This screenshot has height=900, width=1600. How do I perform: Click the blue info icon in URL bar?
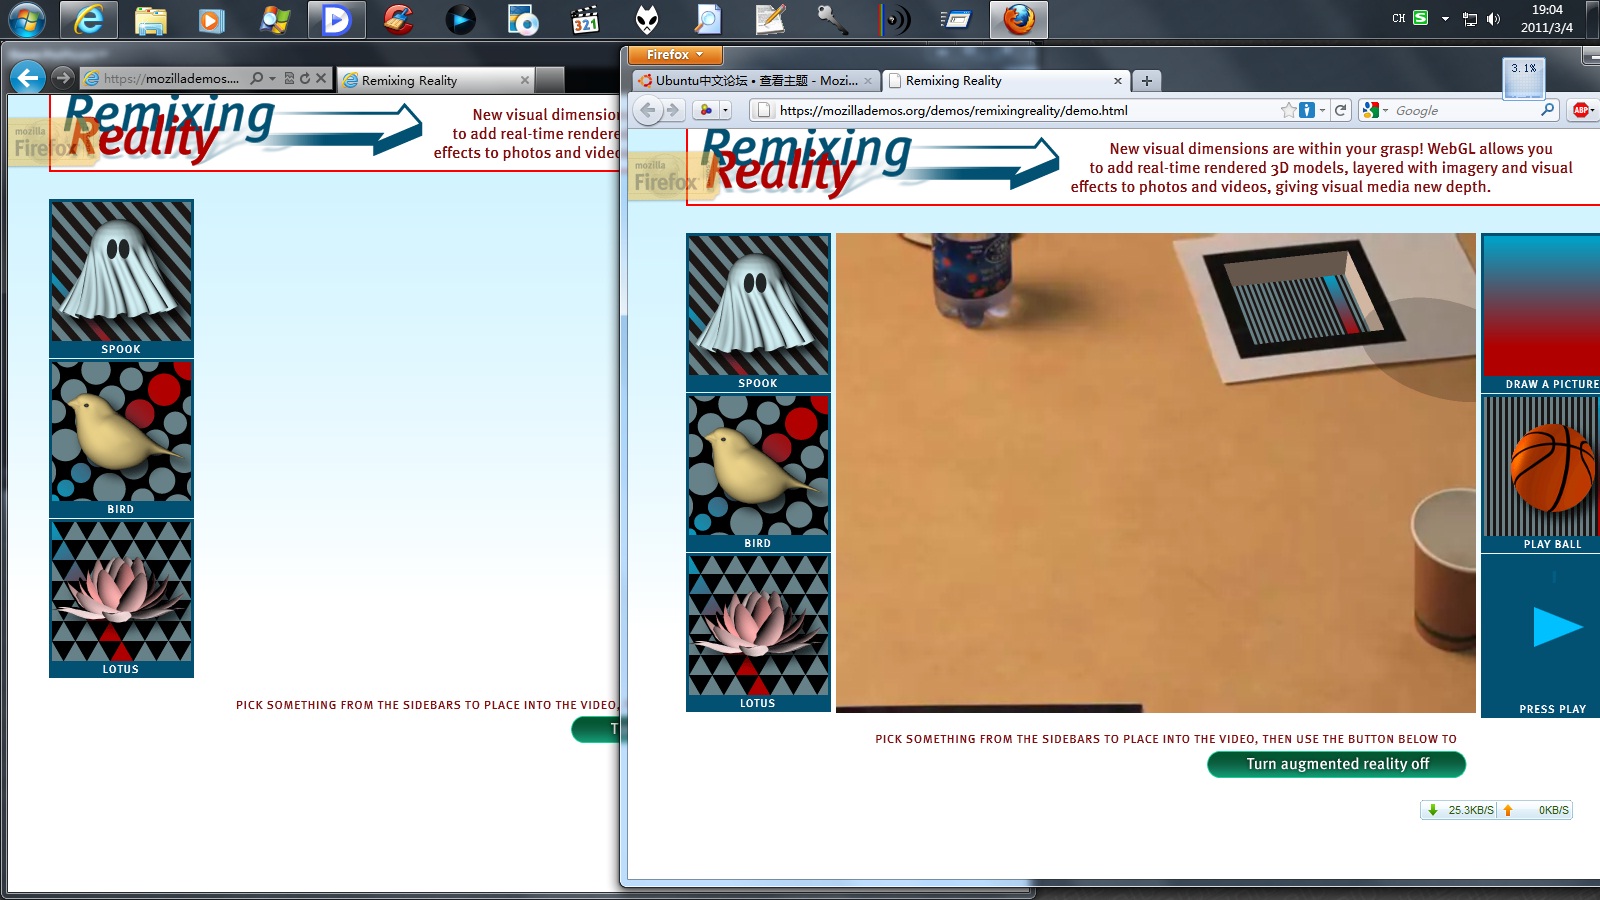pyautogui.click(x=1307, y=110)
